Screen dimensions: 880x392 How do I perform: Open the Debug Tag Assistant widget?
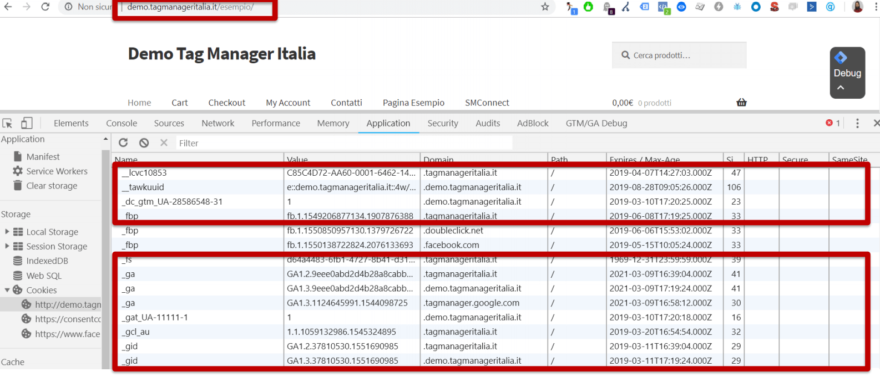pyautogui.click(x=847, y=72)
